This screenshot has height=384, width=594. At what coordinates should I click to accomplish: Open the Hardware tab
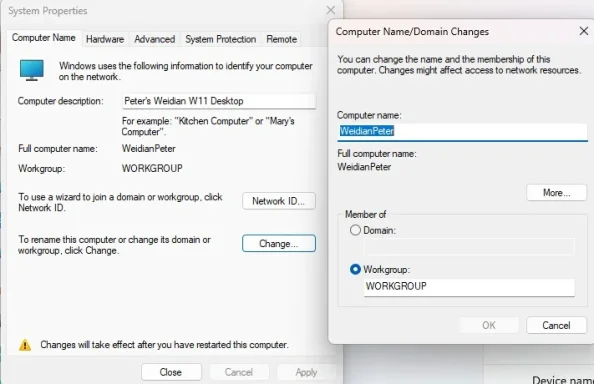point(105,39)
